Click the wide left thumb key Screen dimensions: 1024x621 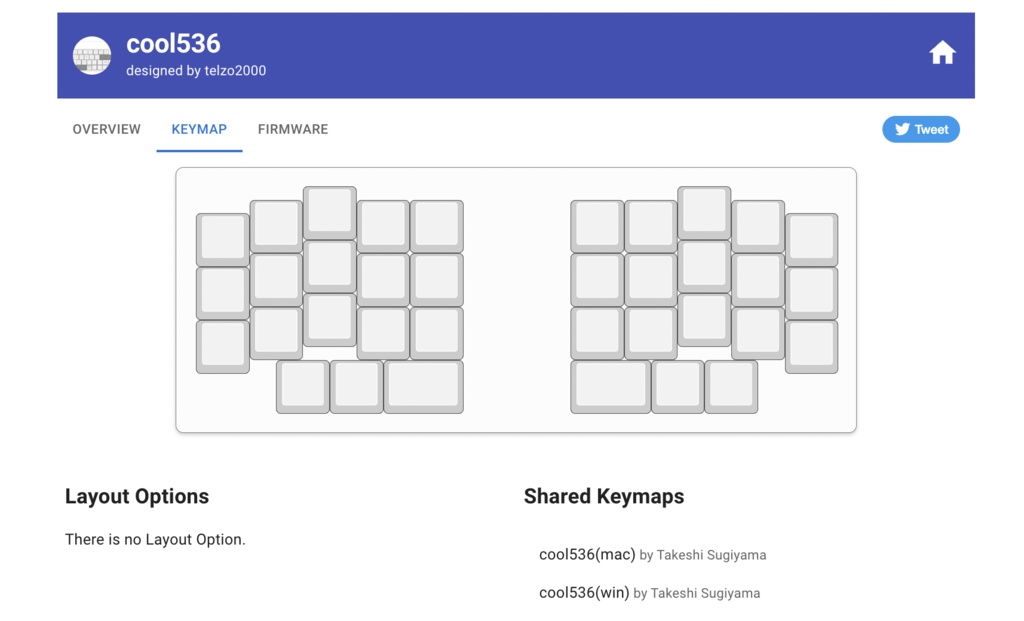pos(423,386)
